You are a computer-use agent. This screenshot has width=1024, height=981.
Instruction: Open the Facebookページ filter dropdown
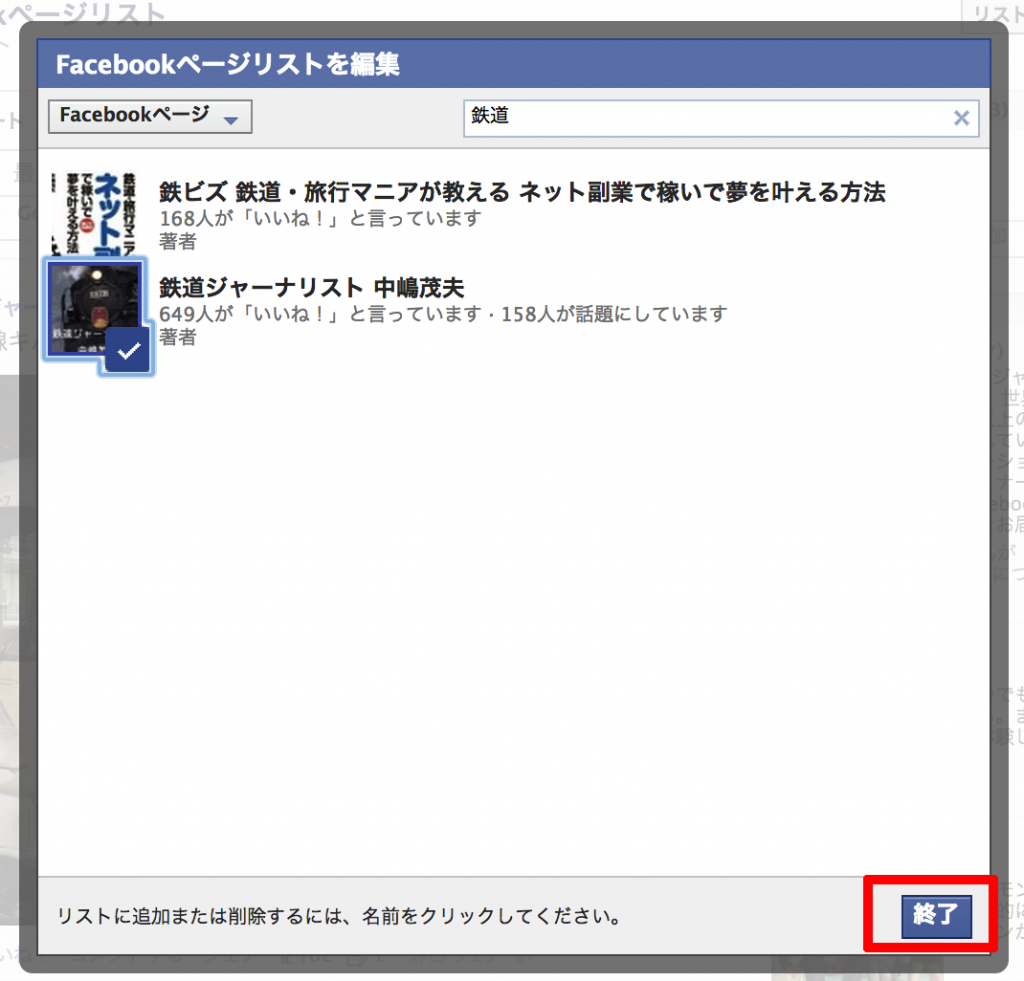149,116
